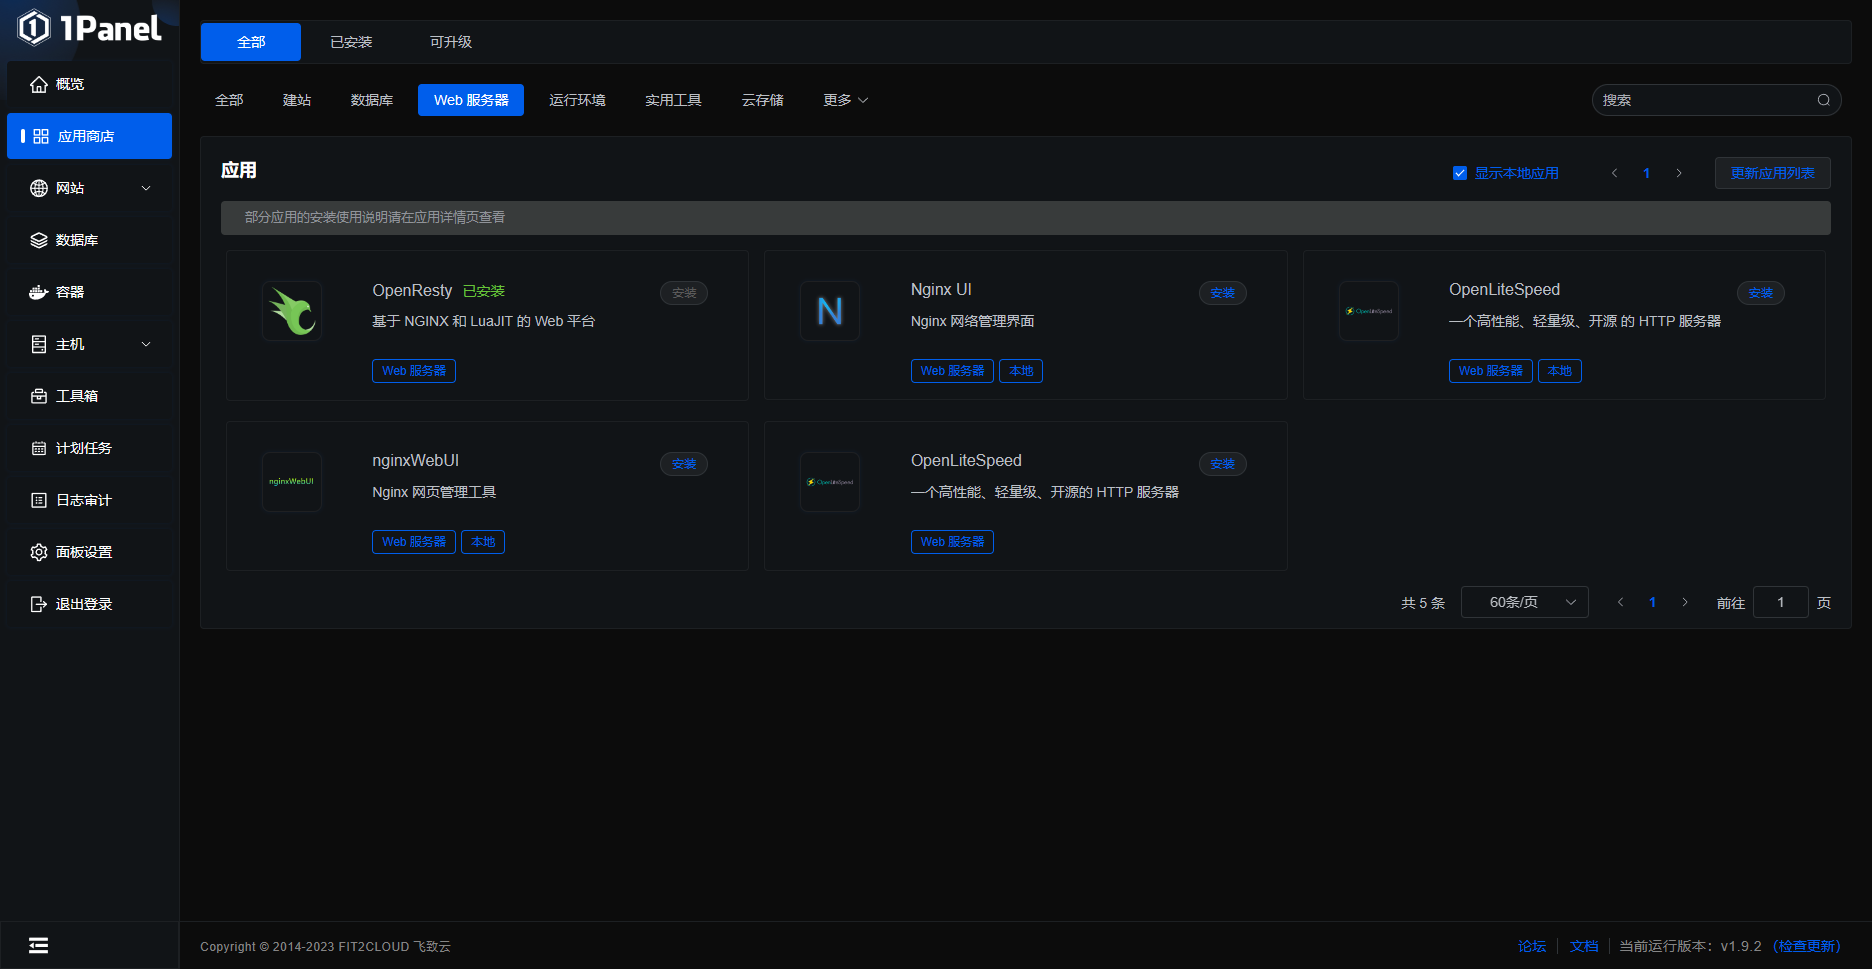Click the OpenResty app title
Image resolution: width=1872 pixels, height=969 pixels.
[x=412, y=290]
